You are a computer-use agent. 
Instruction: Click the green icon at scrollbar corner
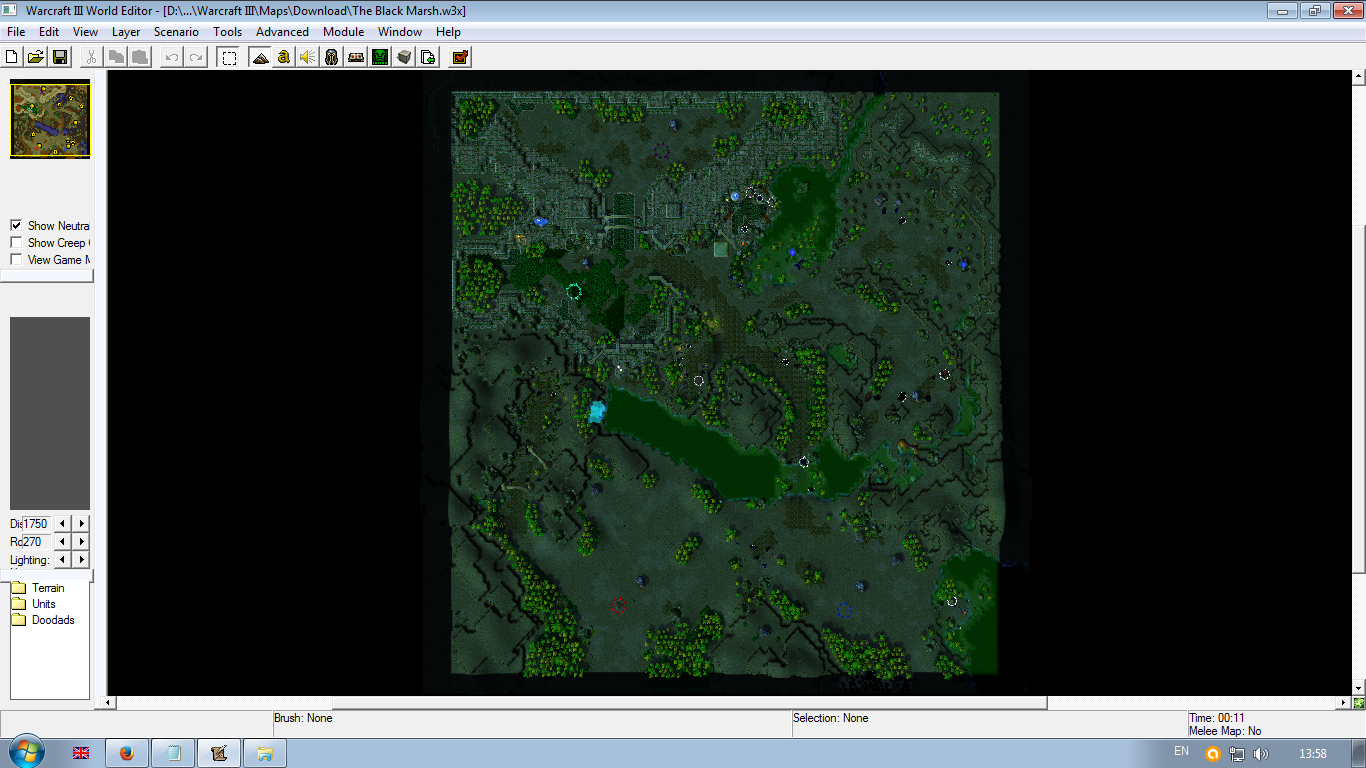(1358, 703)
